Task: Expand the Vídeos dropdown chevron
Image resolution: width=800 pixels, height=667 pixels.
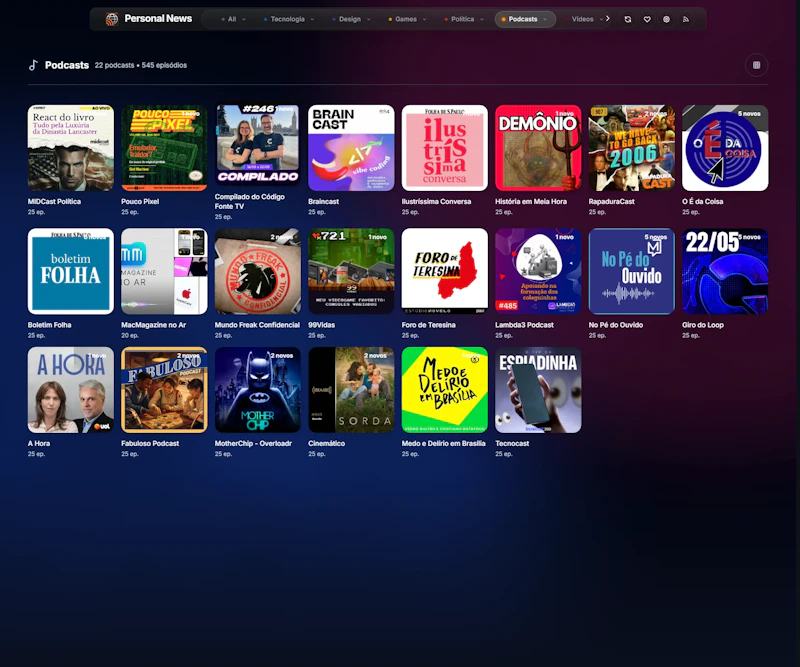Action: point(602,19)
